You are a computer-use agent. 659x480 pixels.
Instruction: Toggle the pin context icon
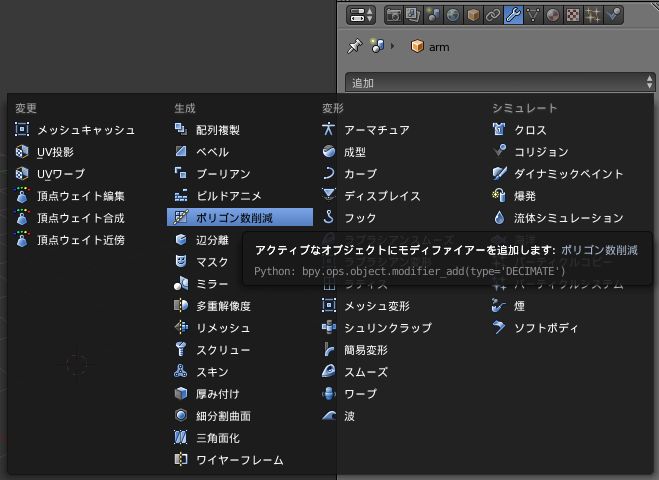point(354,47)
